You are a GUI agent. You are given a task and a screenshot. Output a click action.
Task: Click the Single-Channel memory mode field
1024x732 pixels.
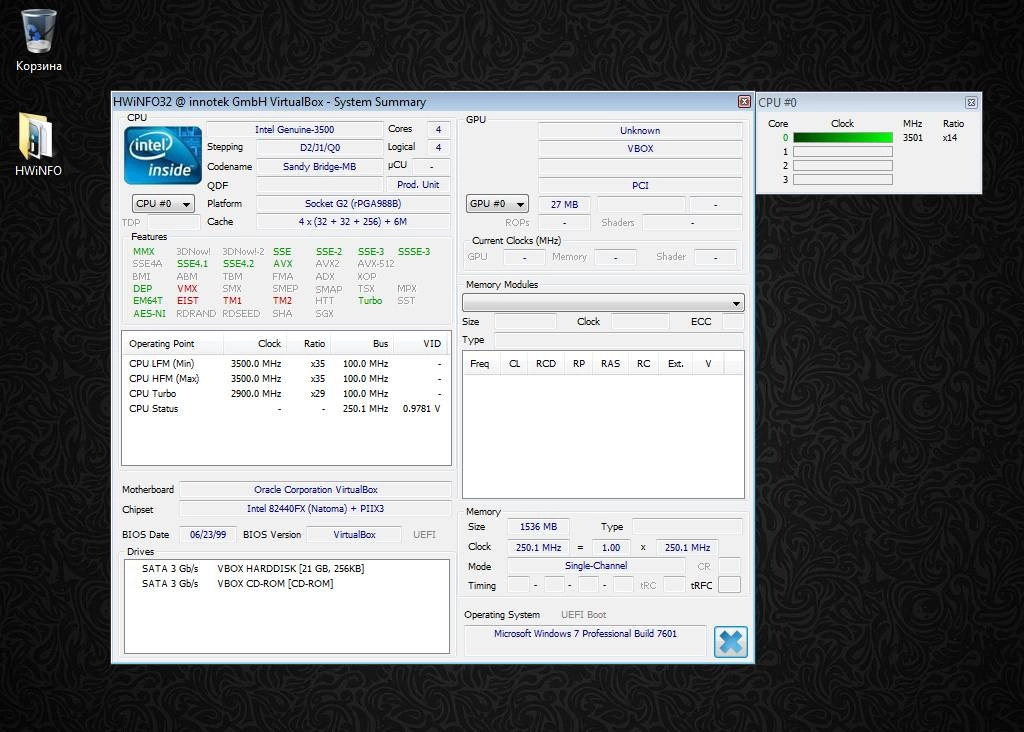(596, 566)
